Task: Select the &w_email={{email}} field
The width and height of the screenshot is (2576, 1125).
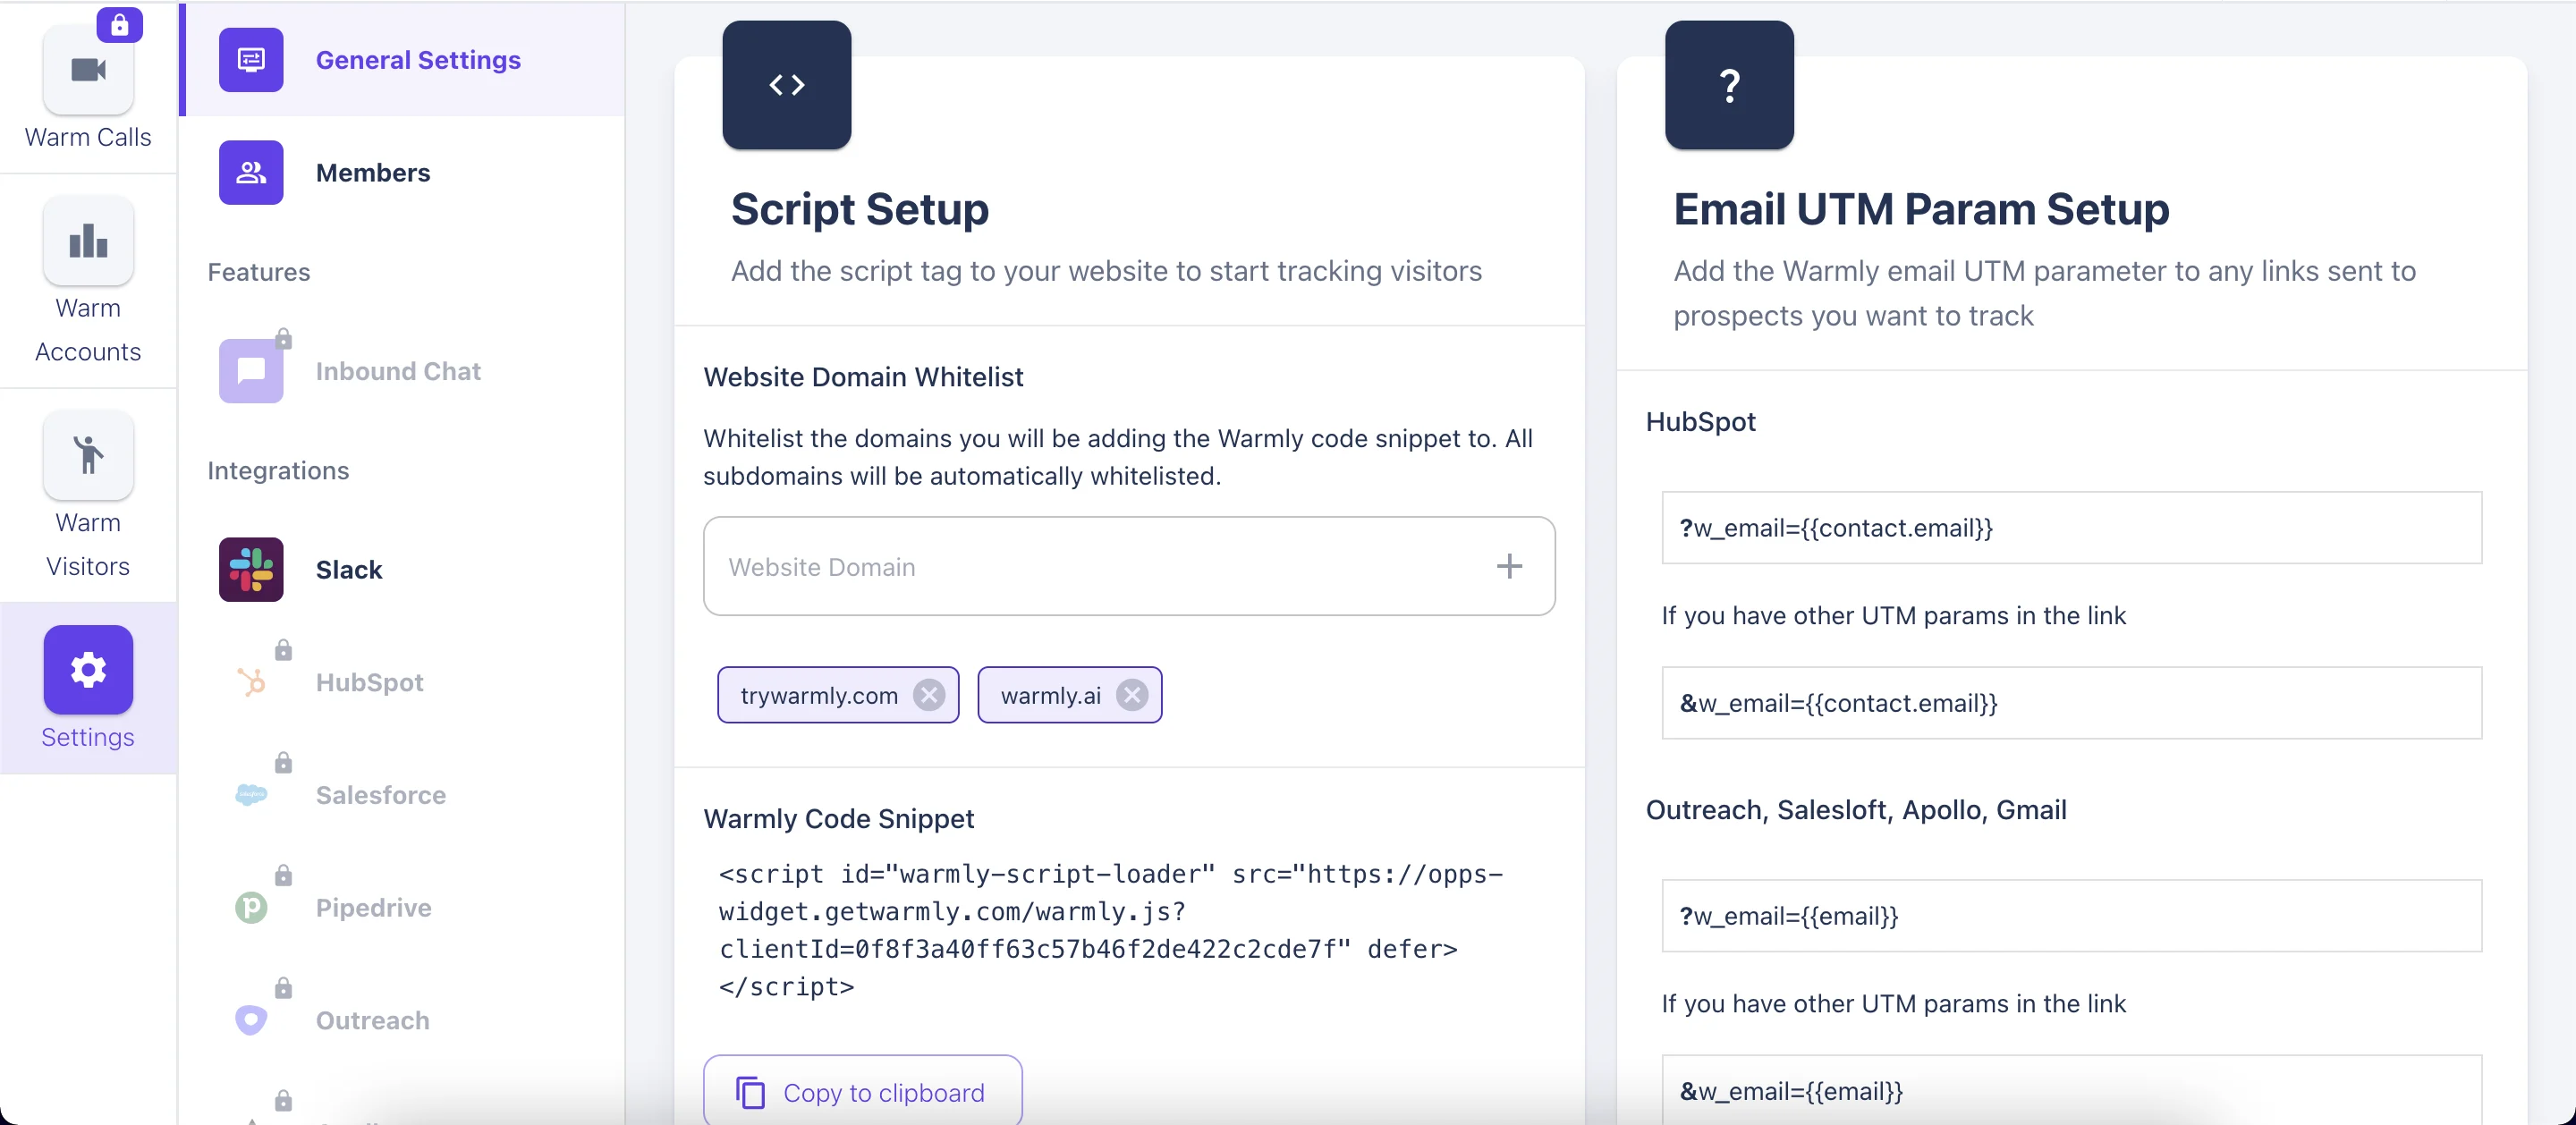Action: pyautogui.click(x=2071, y=1090)
